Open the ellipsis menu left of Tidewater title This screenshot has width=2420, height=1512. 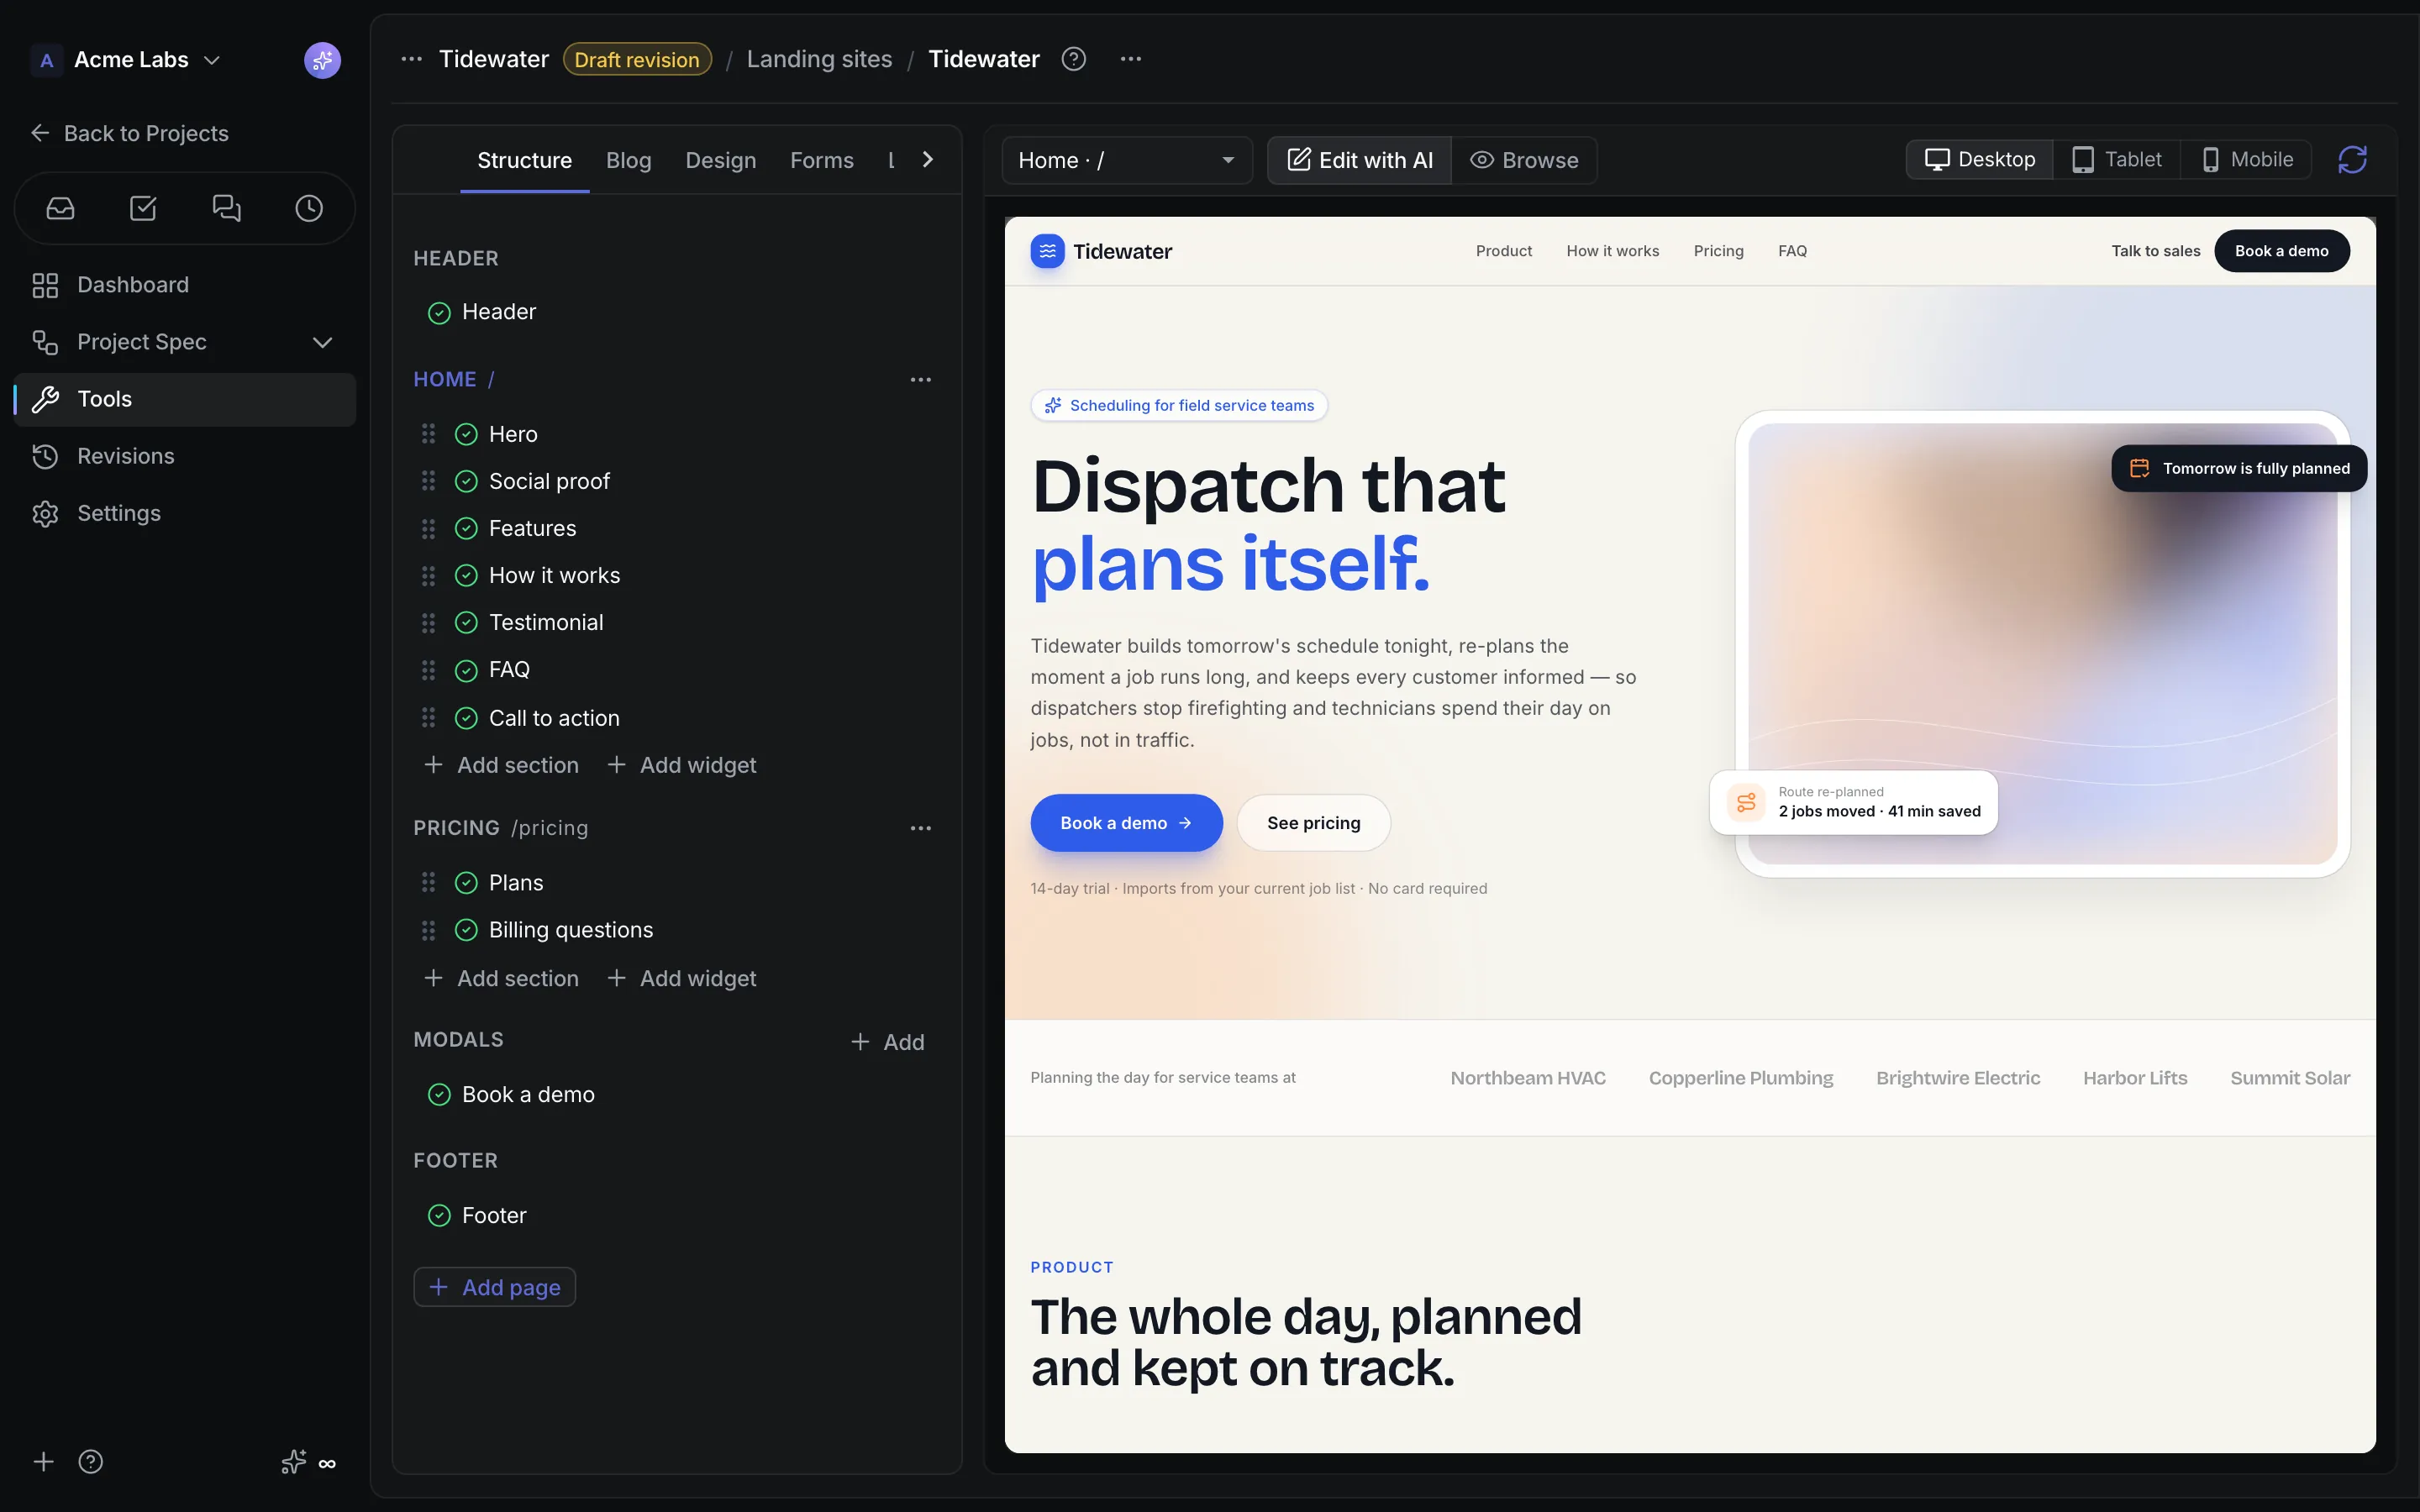(x=411, y=59)
